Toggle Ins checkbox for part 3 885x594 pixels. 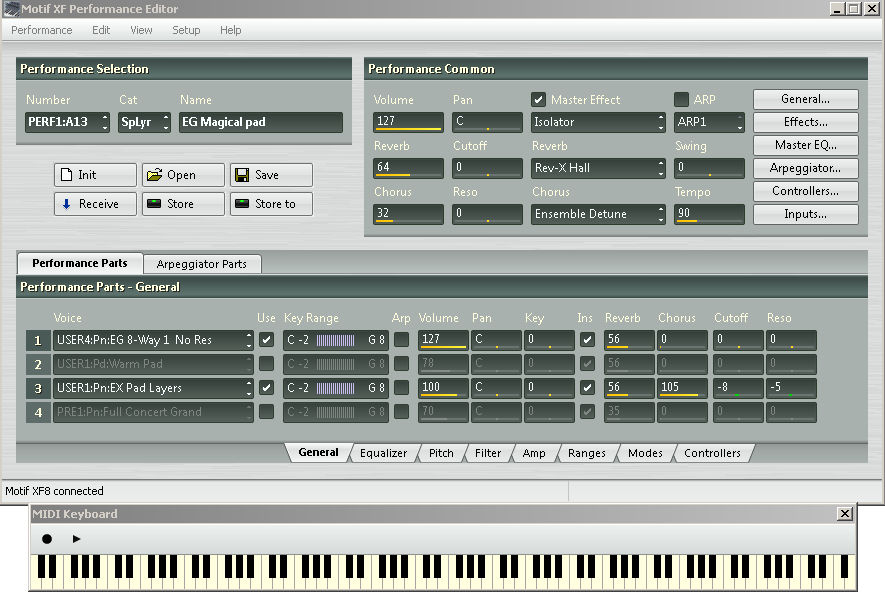point(587,387)
